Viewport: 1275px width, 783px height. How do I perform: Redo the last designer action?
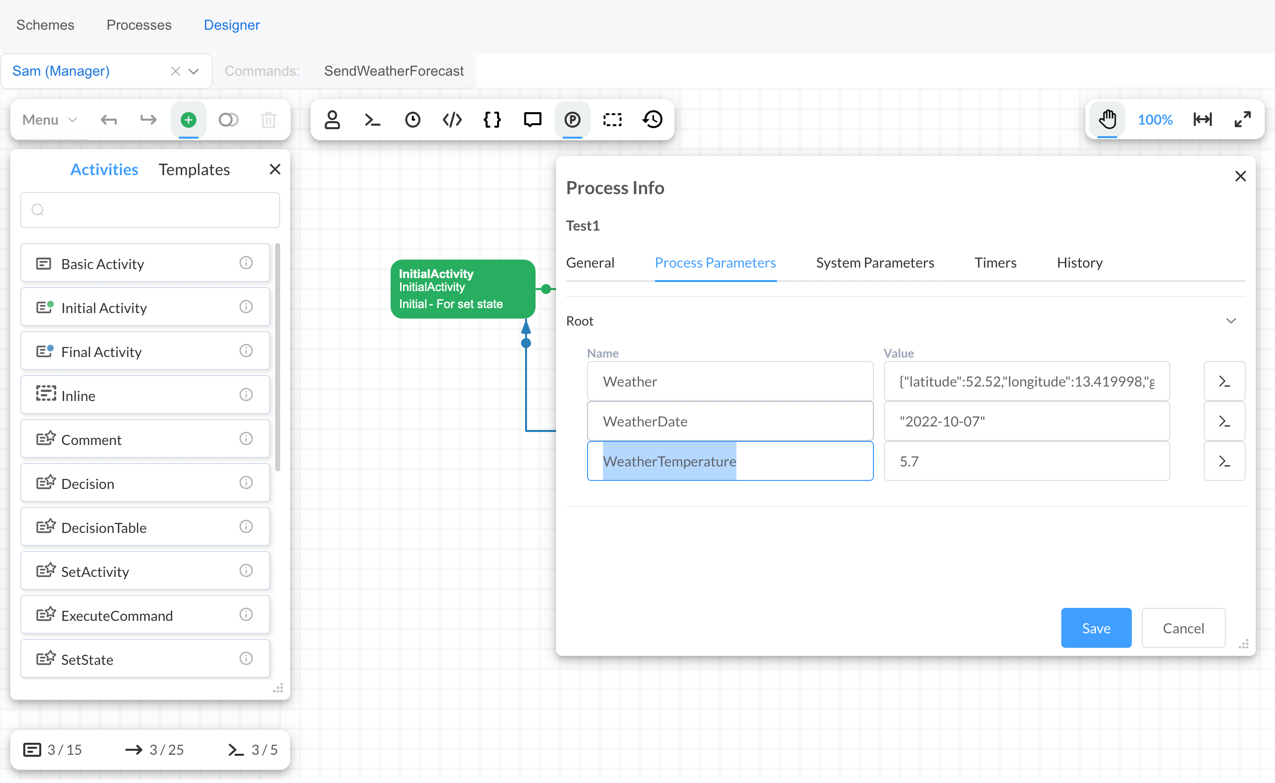[148, 120]
